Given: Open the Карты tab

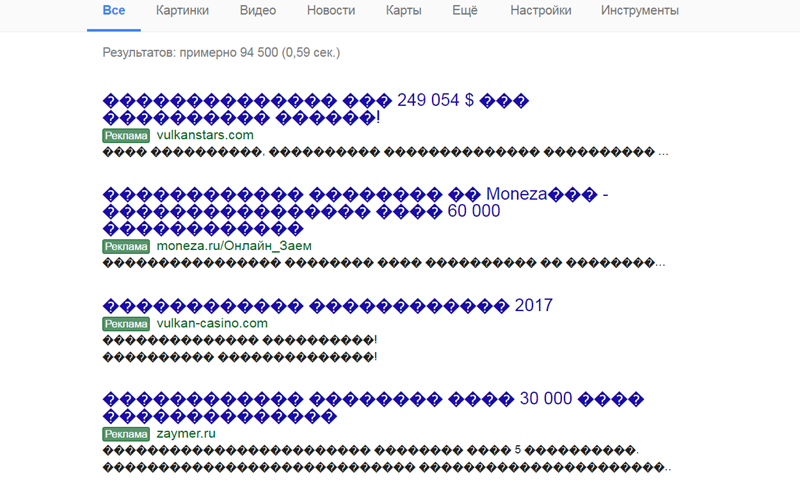Looking at the screenshot, I should click(404, 11).
